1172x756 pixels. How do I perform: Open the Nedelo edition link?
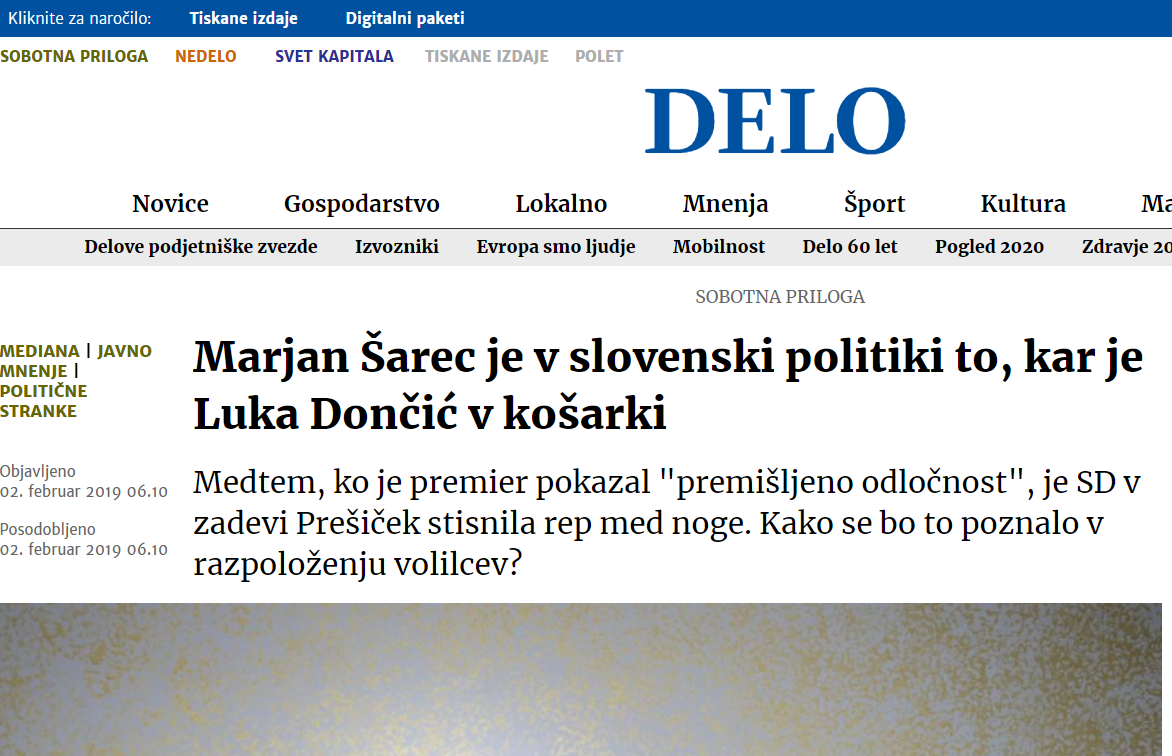pyautogui.click(x=206, y=56)
